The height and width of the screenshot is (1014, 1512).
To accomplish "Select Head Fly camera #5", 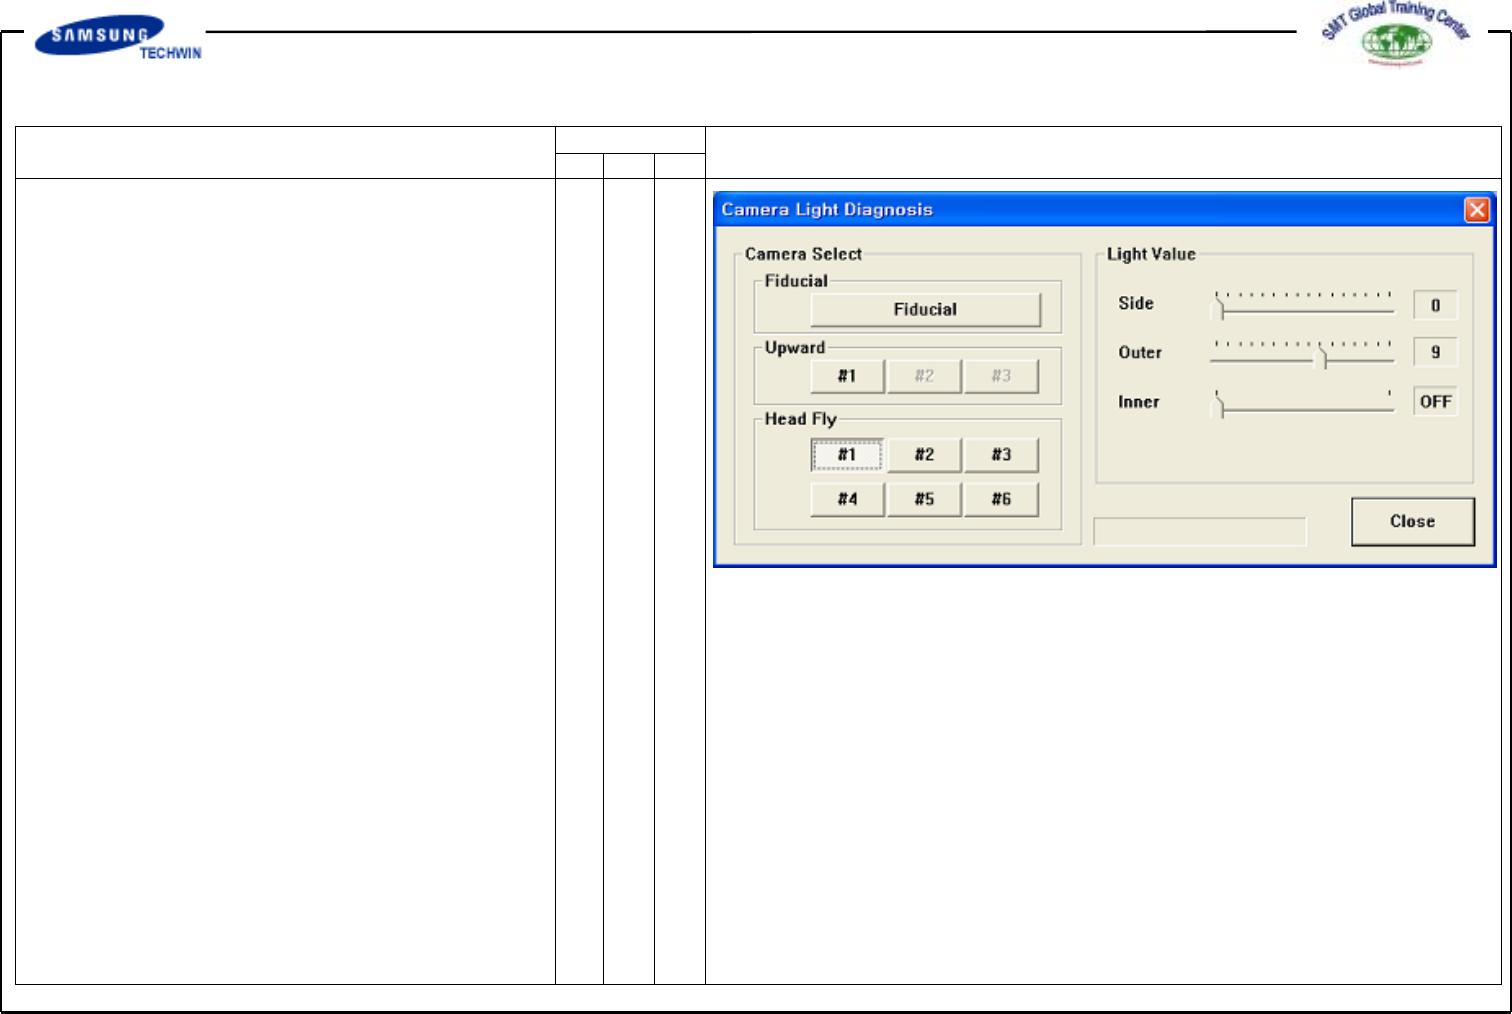I will pos(924,499).
